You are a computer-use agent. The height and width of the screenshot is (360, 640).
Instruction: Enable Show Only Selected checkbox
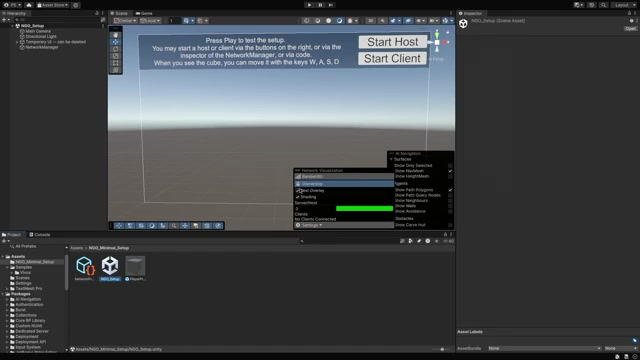coord(450,166)
